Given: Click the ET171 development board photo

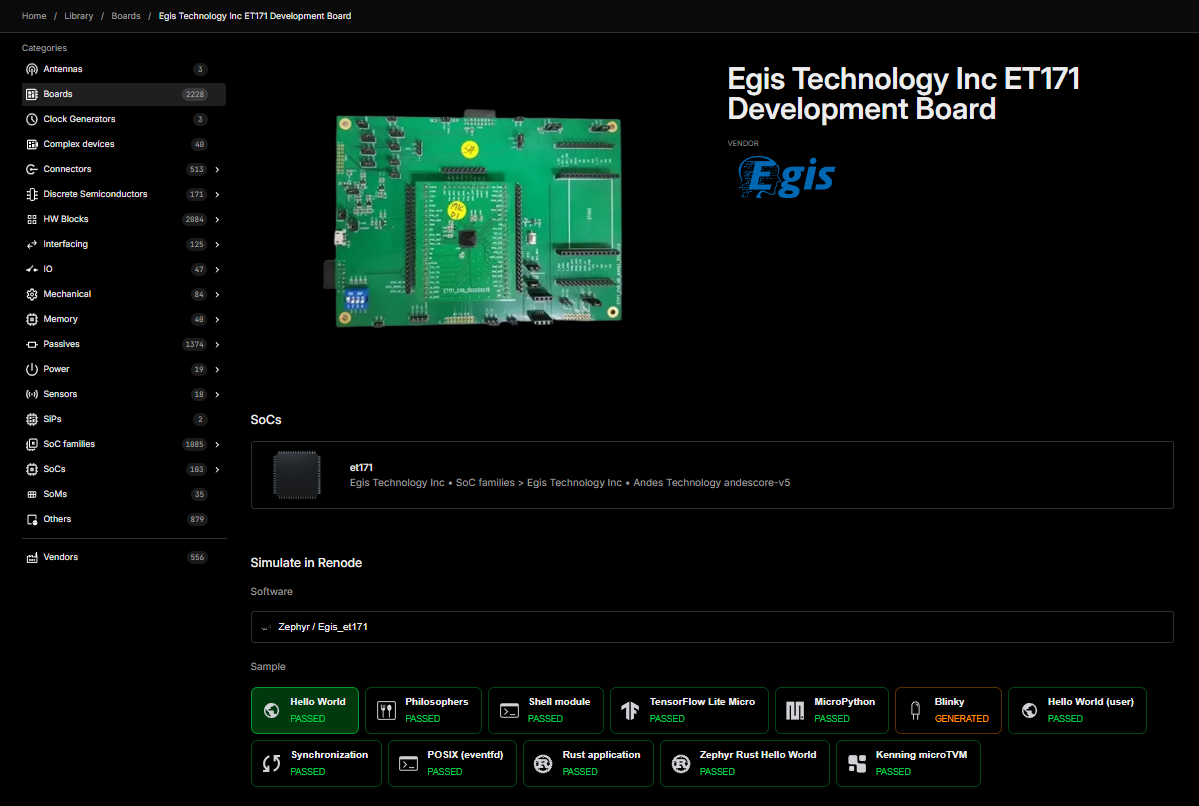Looking at the screenshot, I should point(473,219).
